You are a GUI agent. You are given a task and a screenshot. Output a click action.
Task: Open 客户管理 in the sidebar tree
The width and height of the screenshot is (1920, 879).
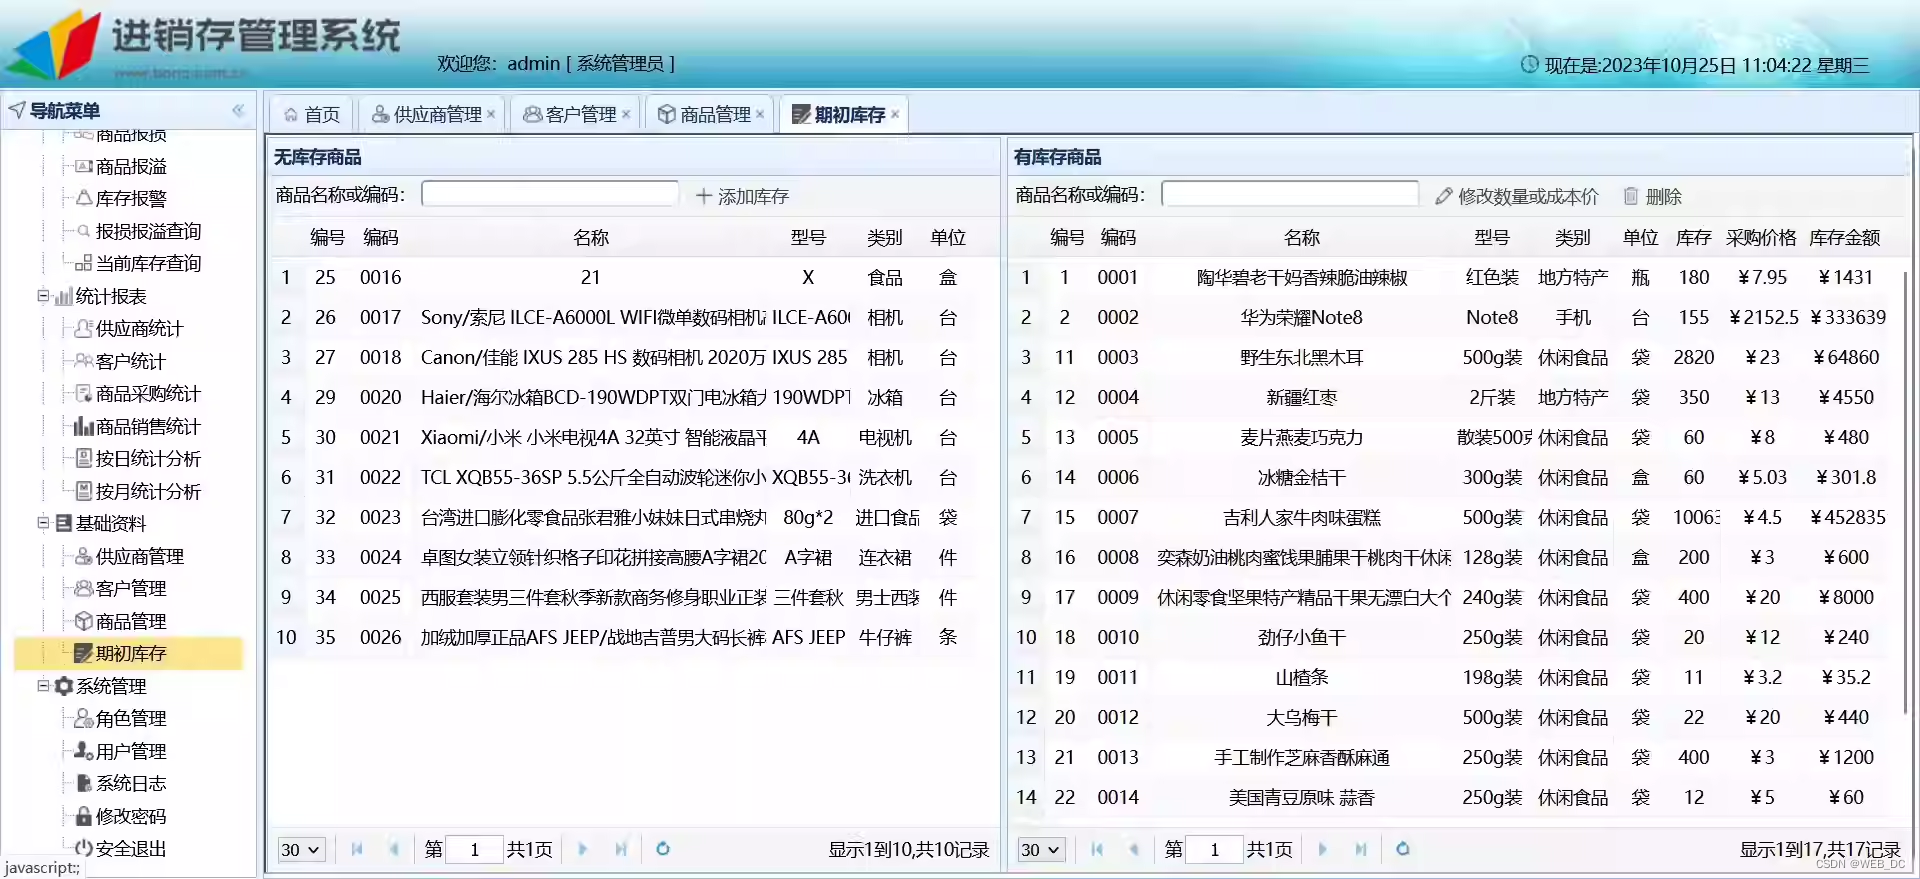pos(131,588)
